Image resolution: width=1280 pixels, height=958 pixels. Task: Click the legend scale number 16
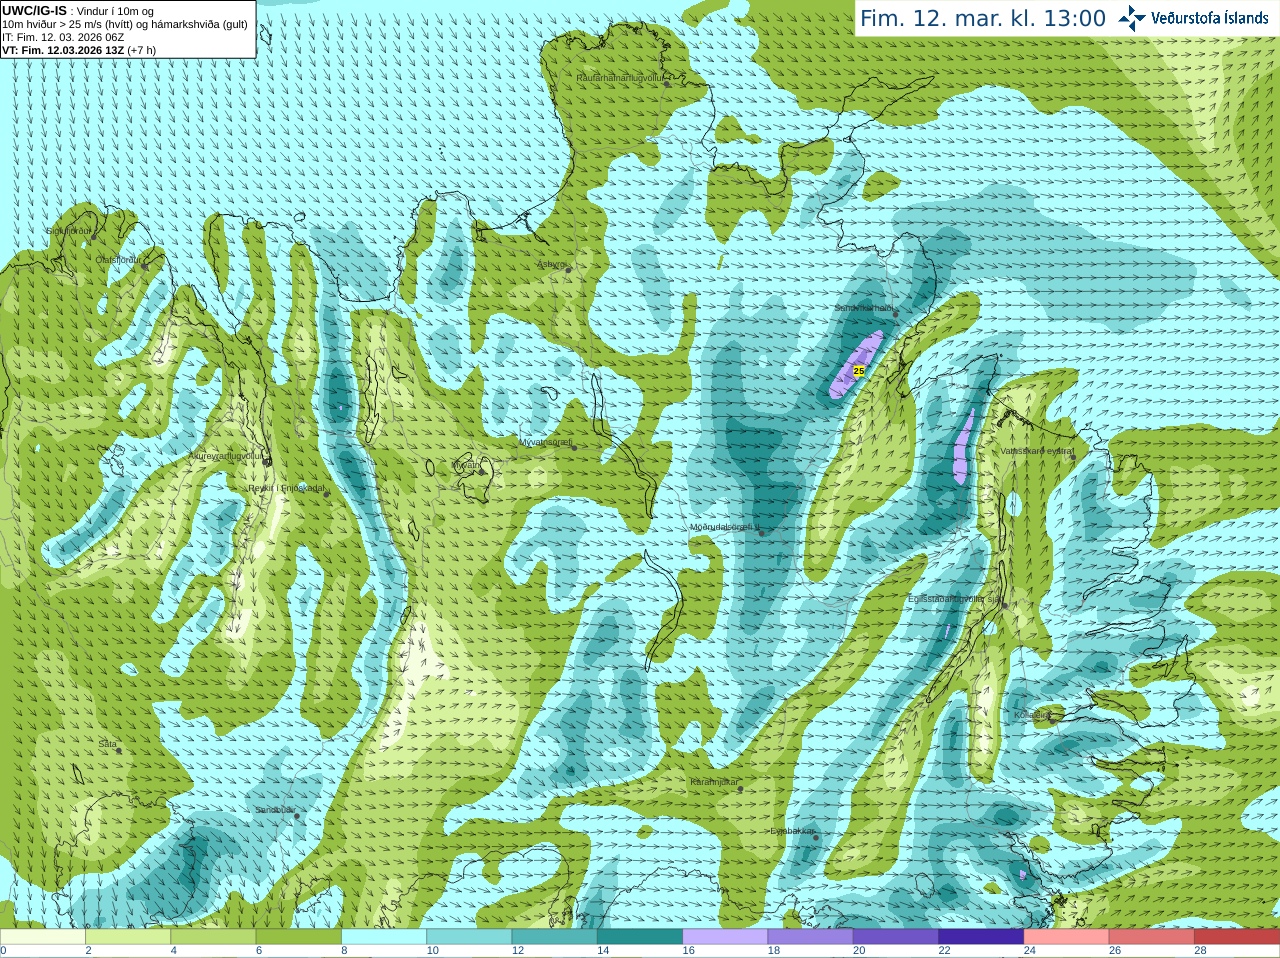pos(688,951)
